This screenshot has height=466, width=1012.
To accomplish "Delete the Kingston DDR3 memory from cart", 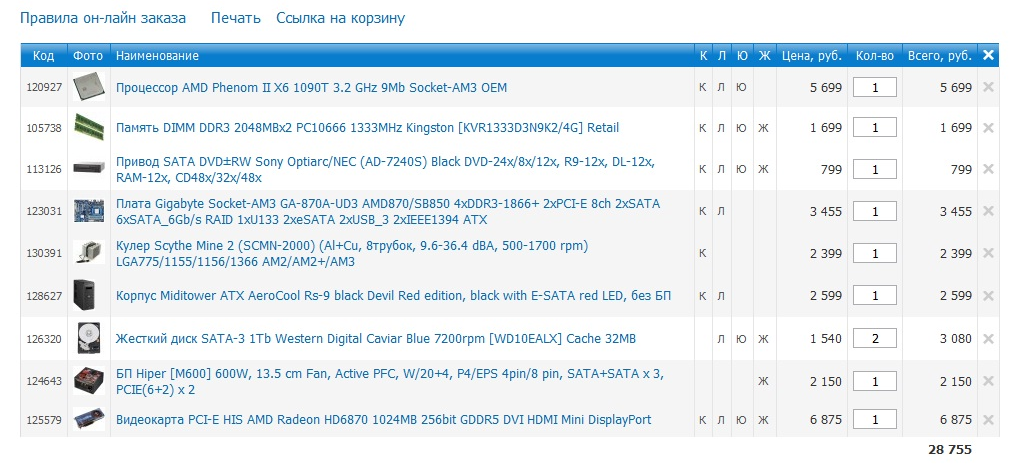I will (988, 128).
